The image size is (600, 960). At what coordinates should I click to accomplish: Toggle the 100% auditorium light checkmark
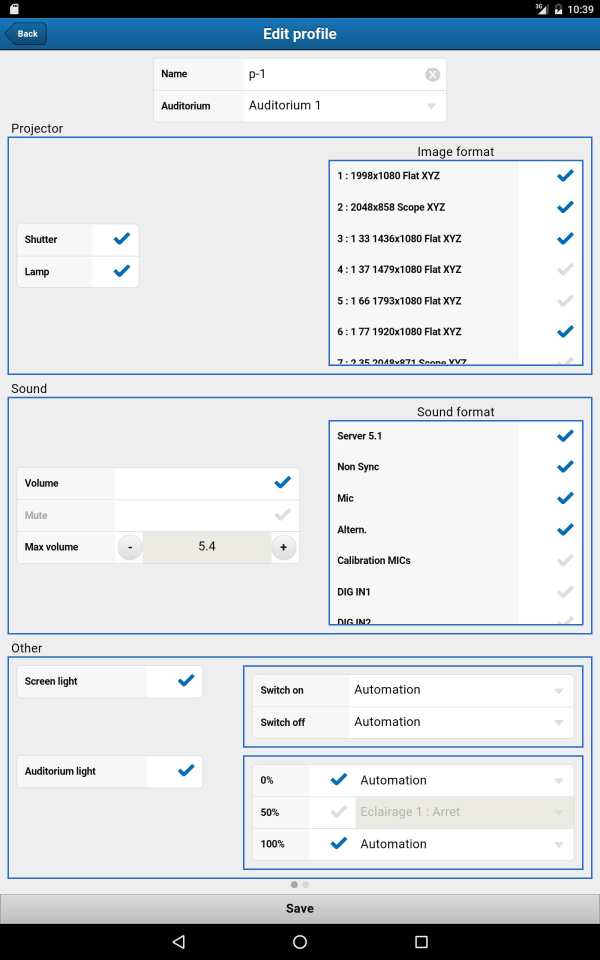[339, 844]
